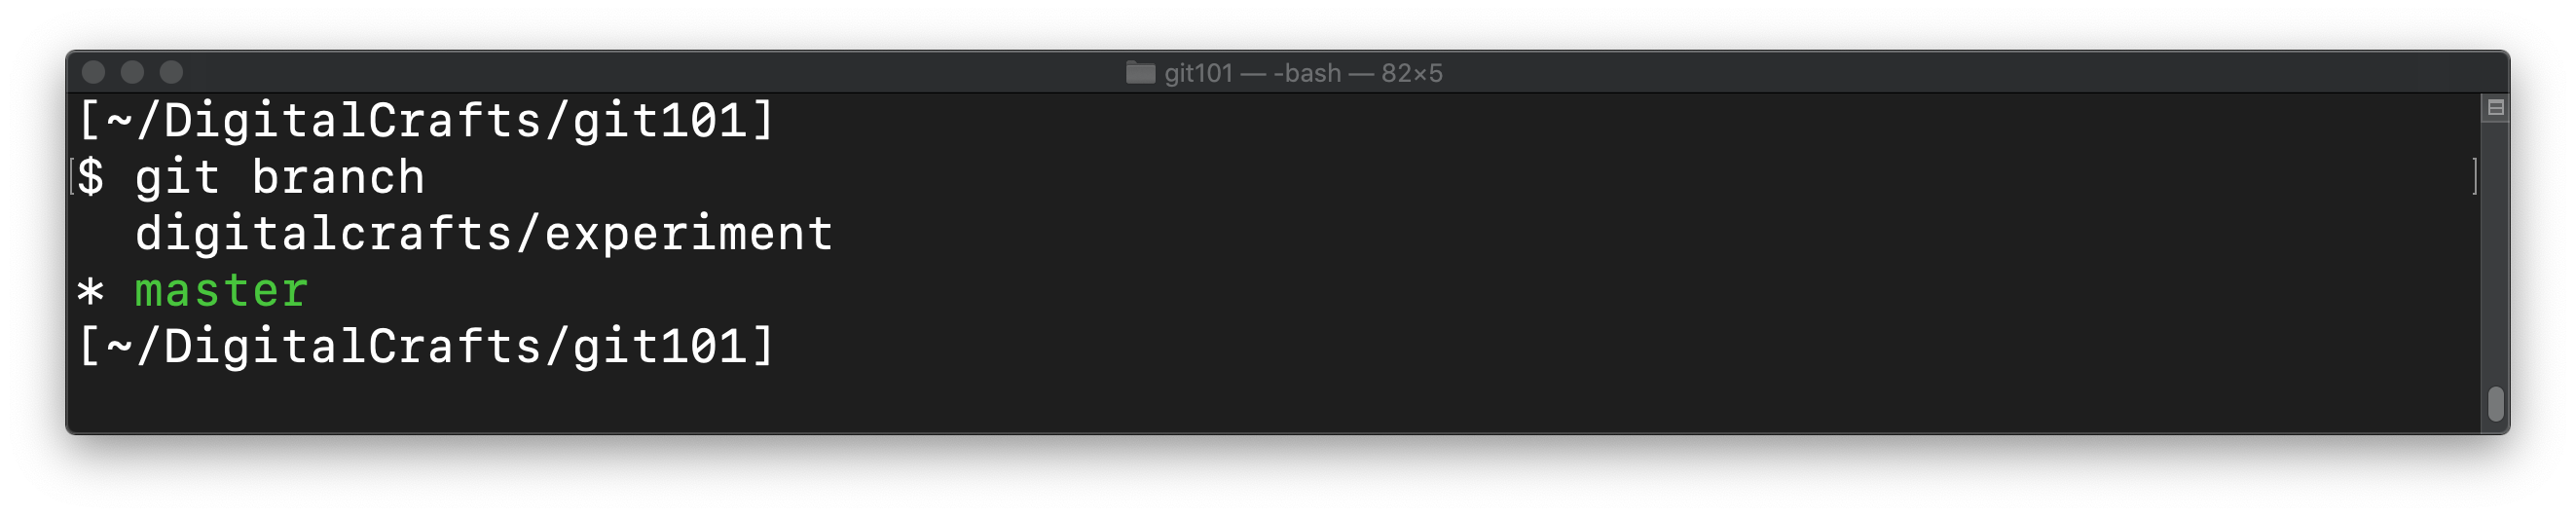Image resolution: width=2576 pixels, height=516 pixels.
Task: Click the -bash text in title bar
Action: [x=1307, y=73]
